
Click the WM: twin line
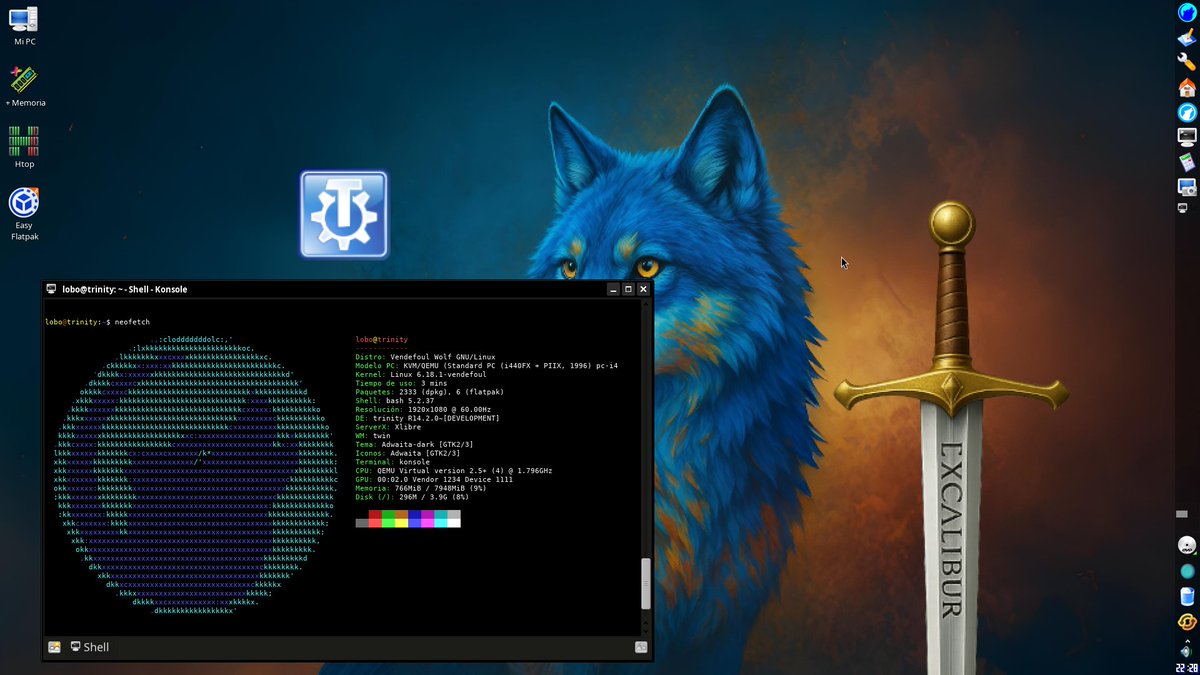coord(373,436)
